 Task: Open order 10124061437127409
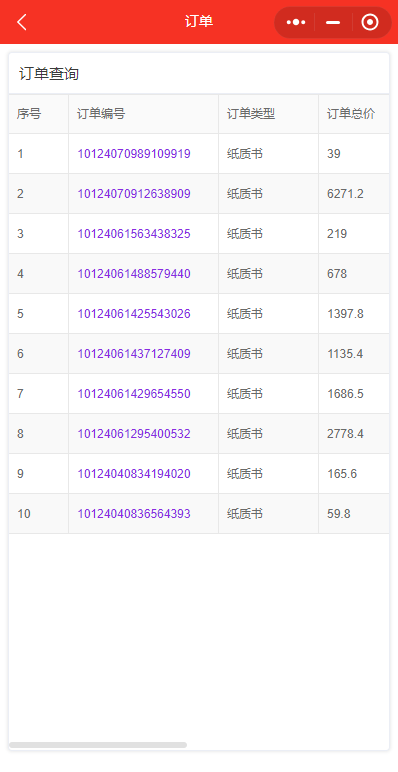click(x=134, y=354)
